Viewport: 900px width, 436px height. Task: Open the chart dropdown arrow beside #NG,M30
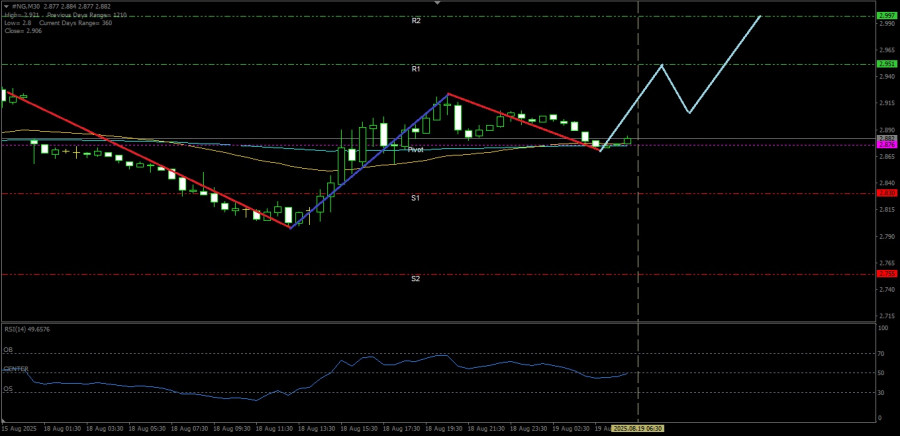[x=6, y=5]
